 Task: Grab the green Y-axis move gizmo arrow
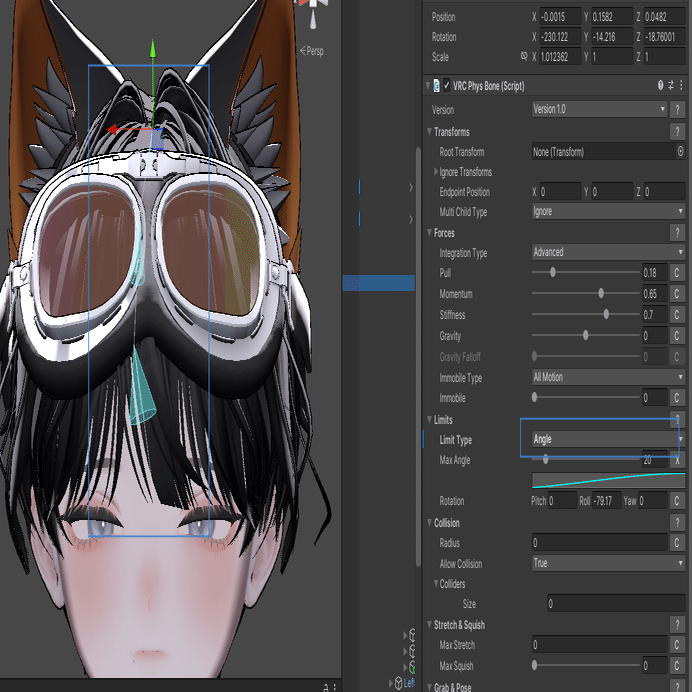[x=153, y=49]
